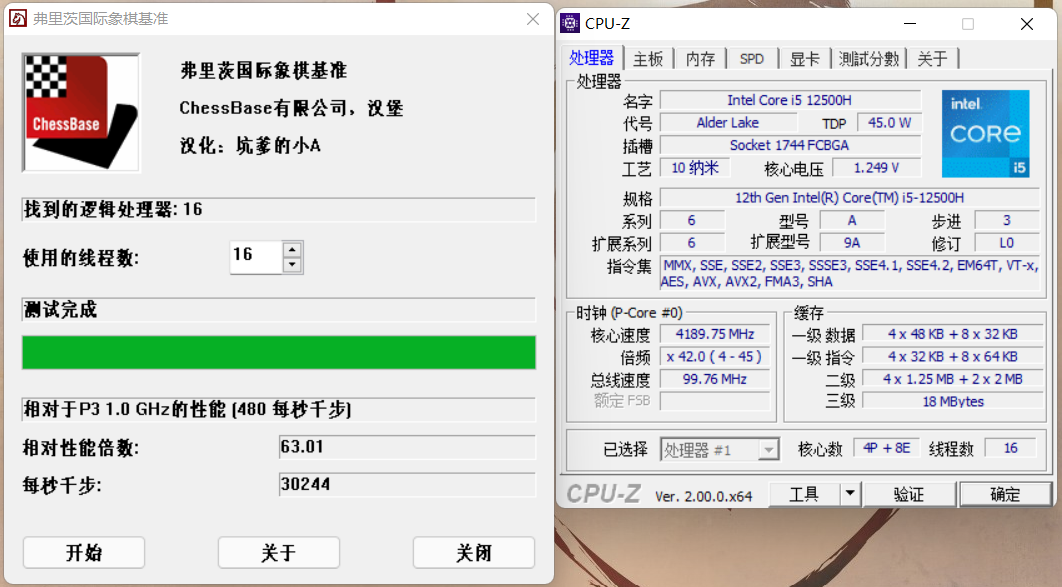The width and height of the screenshot is (1062, 587).
Task: Select the 处理器 tab in CPU-Z
Action: [x=591, y=58]
